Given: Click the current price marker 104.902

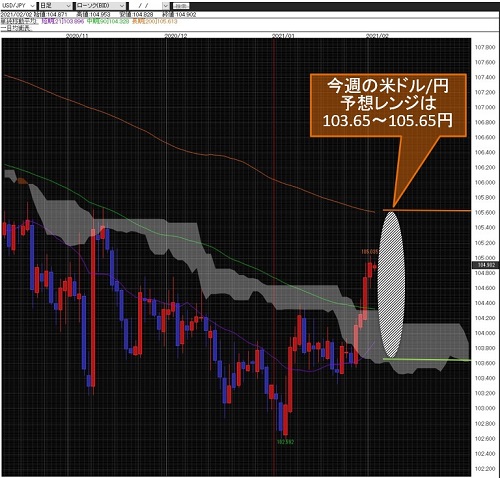Looking at the screenshot, I should click(x=486, y=265).
